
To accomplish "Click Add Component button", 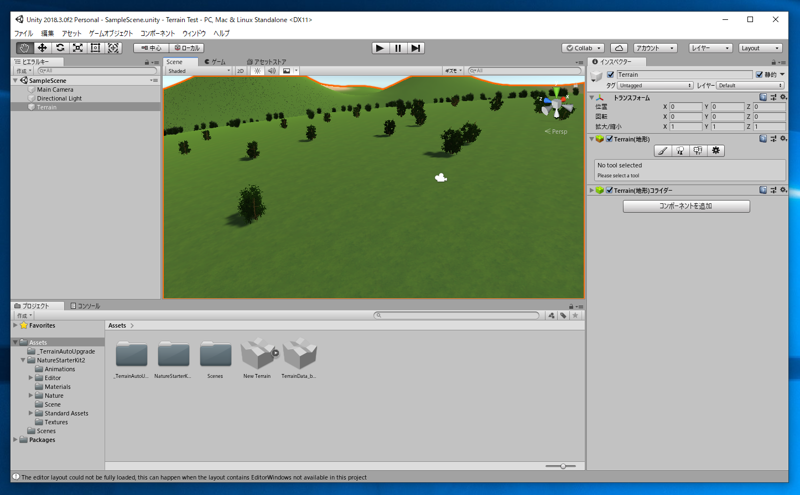I will 686,206.
